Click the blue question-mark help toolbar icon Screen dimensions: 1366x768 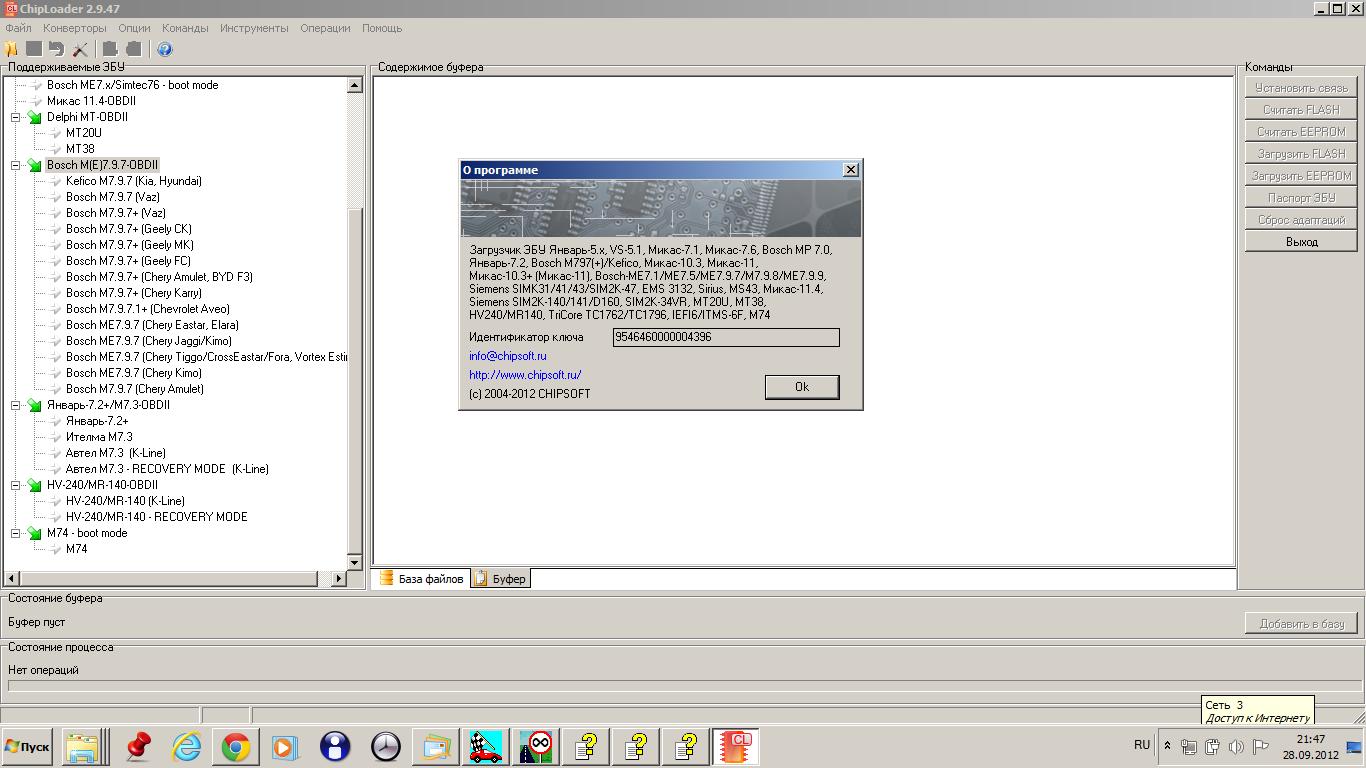[x=165, y=49]
